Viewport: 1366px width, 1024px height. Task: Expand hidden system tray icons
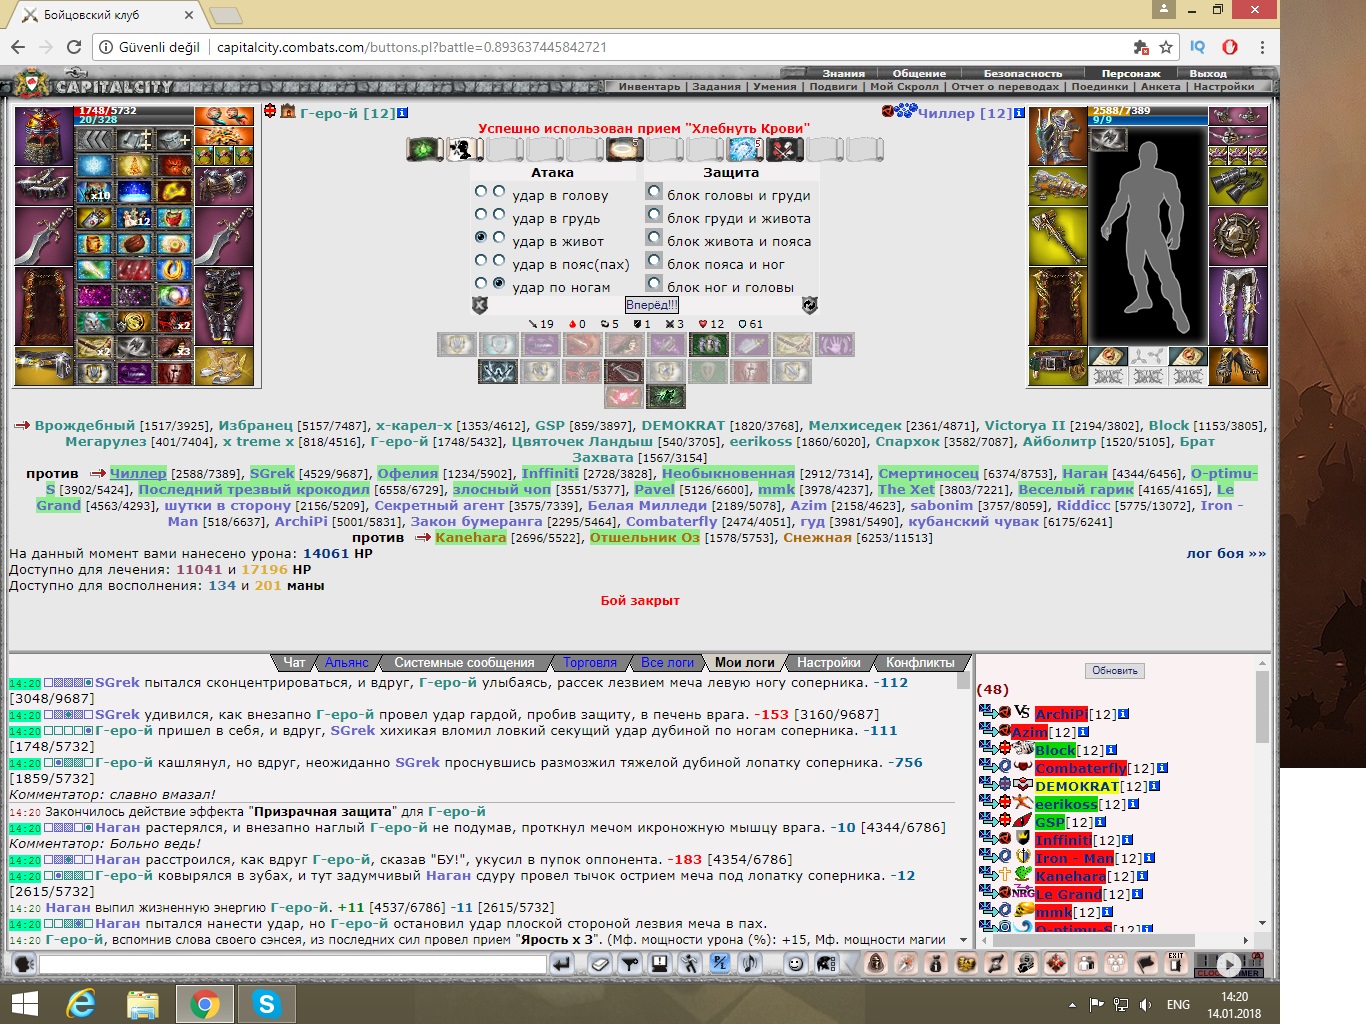pos(1072,1004)
